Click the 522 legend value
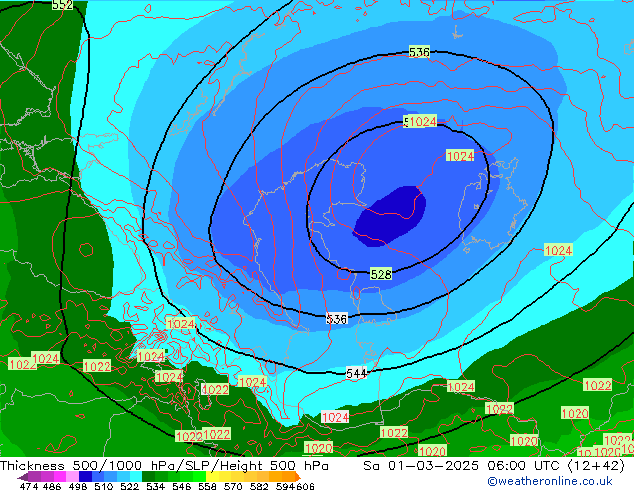Image resolution: width=634 pixels, height=490 pixels. click(129, 486)
